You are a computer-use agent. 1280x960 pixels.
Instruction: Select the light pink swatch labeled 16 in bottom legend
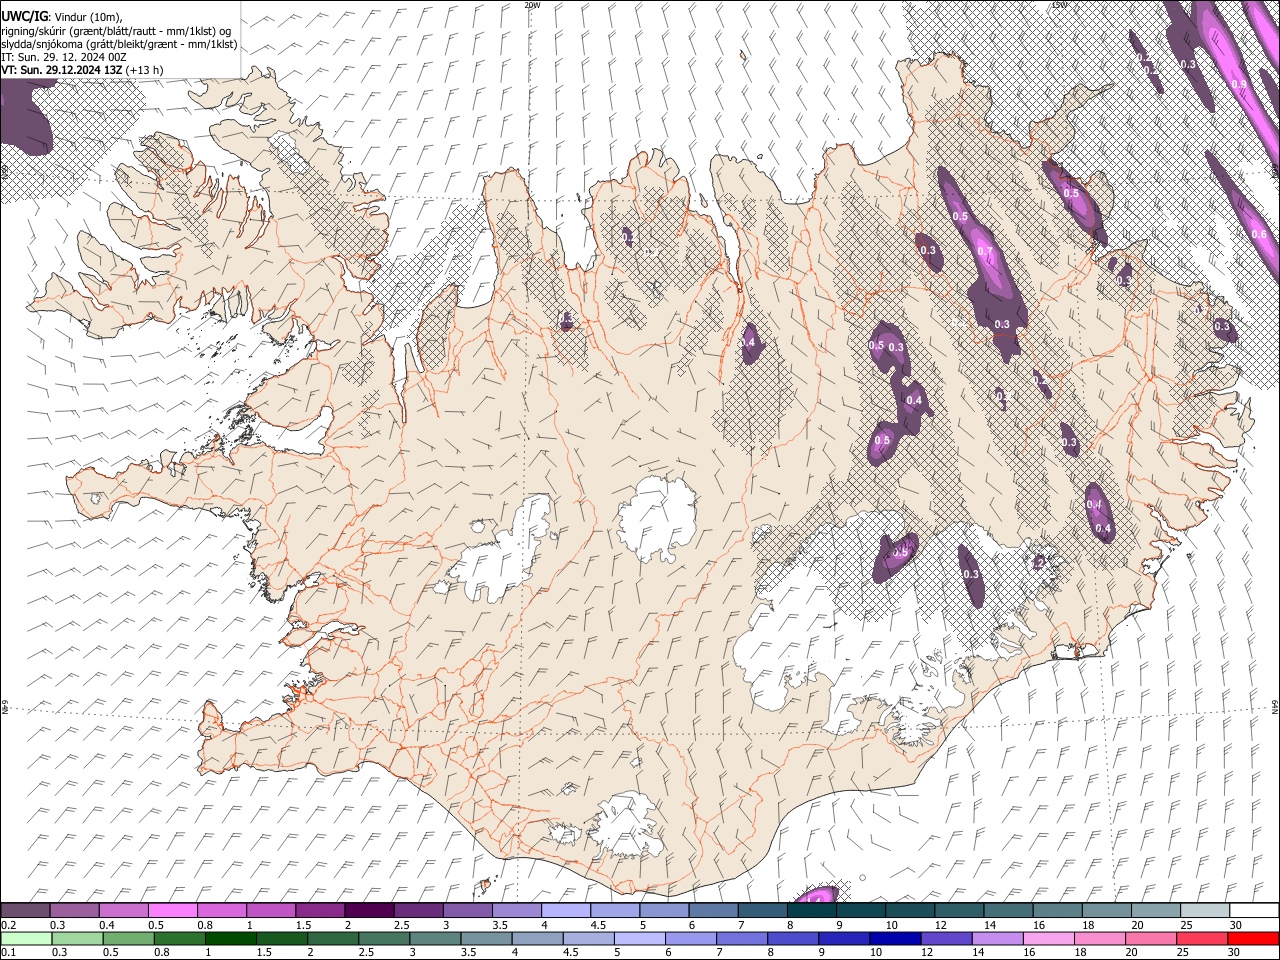(1047, 939)
